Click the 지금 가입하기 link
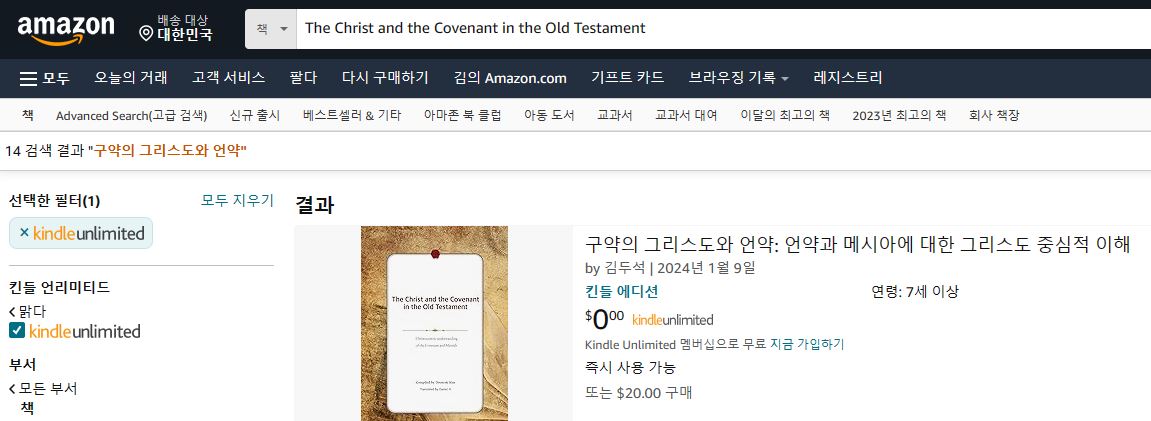The height and width of the screenshot is (421, 1151). point(807,344)
